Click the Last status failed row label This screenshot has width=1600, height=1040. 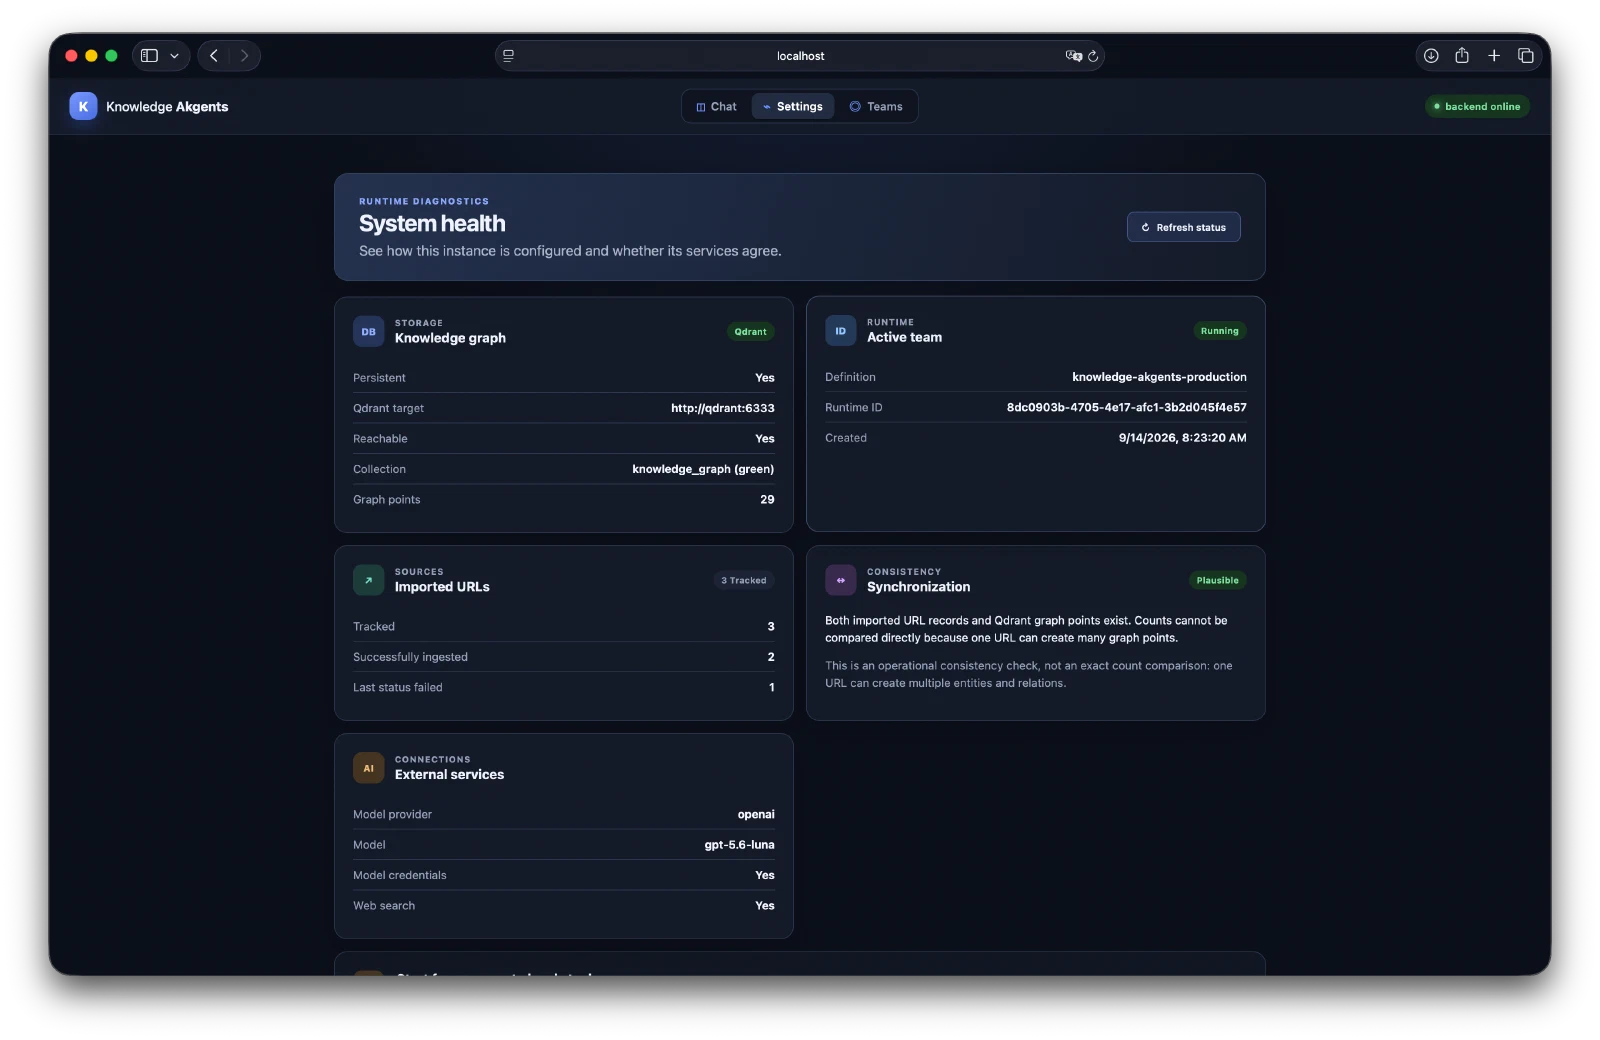pos(397,687)
